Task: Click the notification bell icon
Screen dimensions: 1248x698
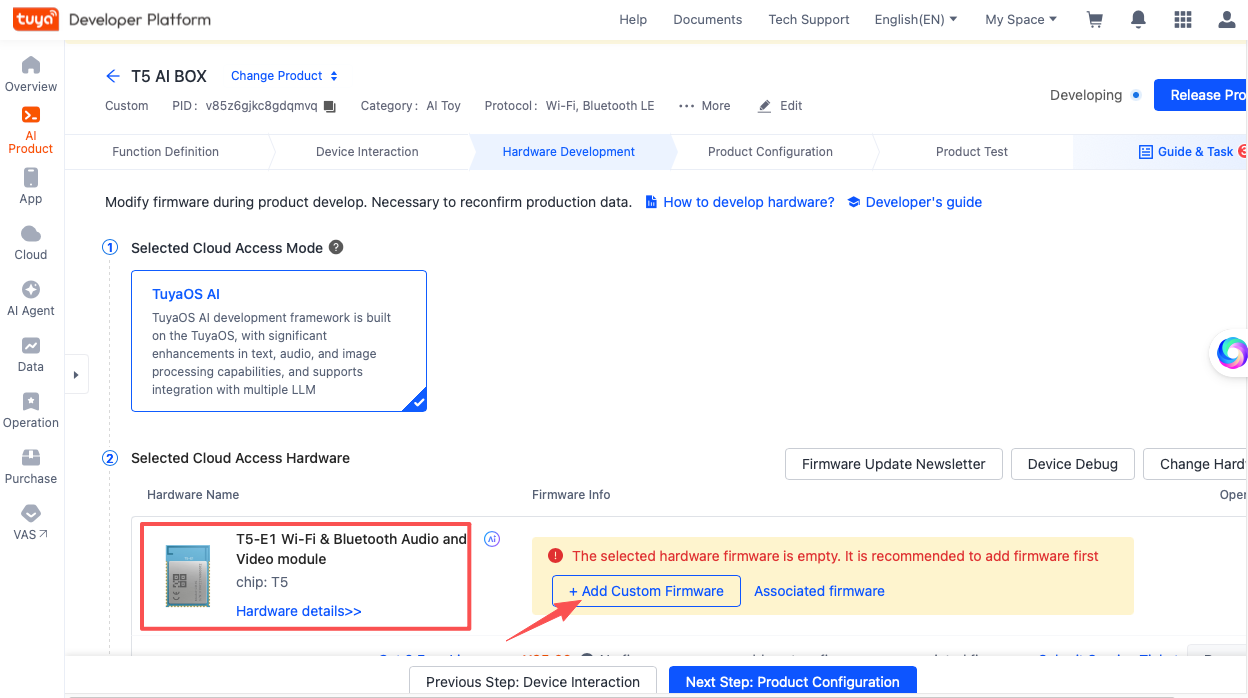Action: [1138, 20]
